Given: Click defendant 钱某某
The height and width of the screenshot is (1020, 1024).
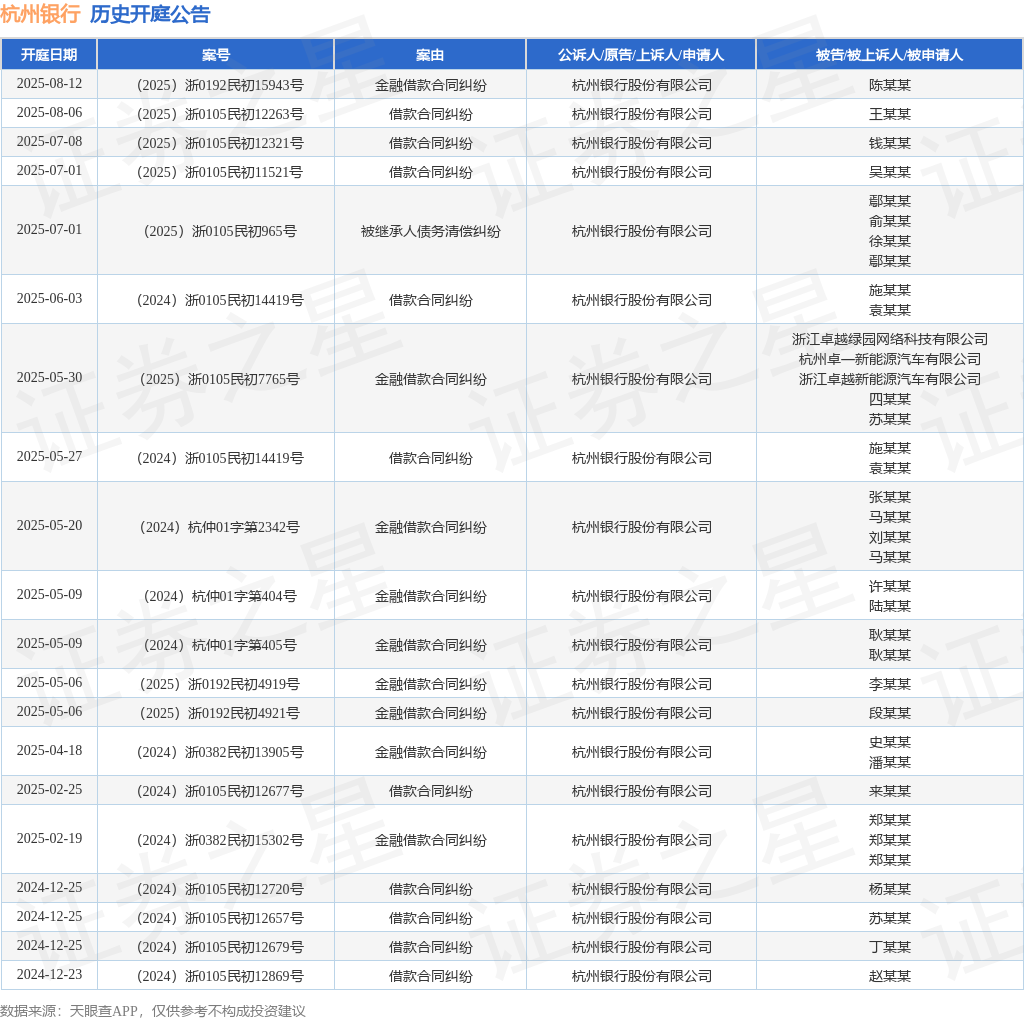Looking at the screenshot, I should (889, 143).
